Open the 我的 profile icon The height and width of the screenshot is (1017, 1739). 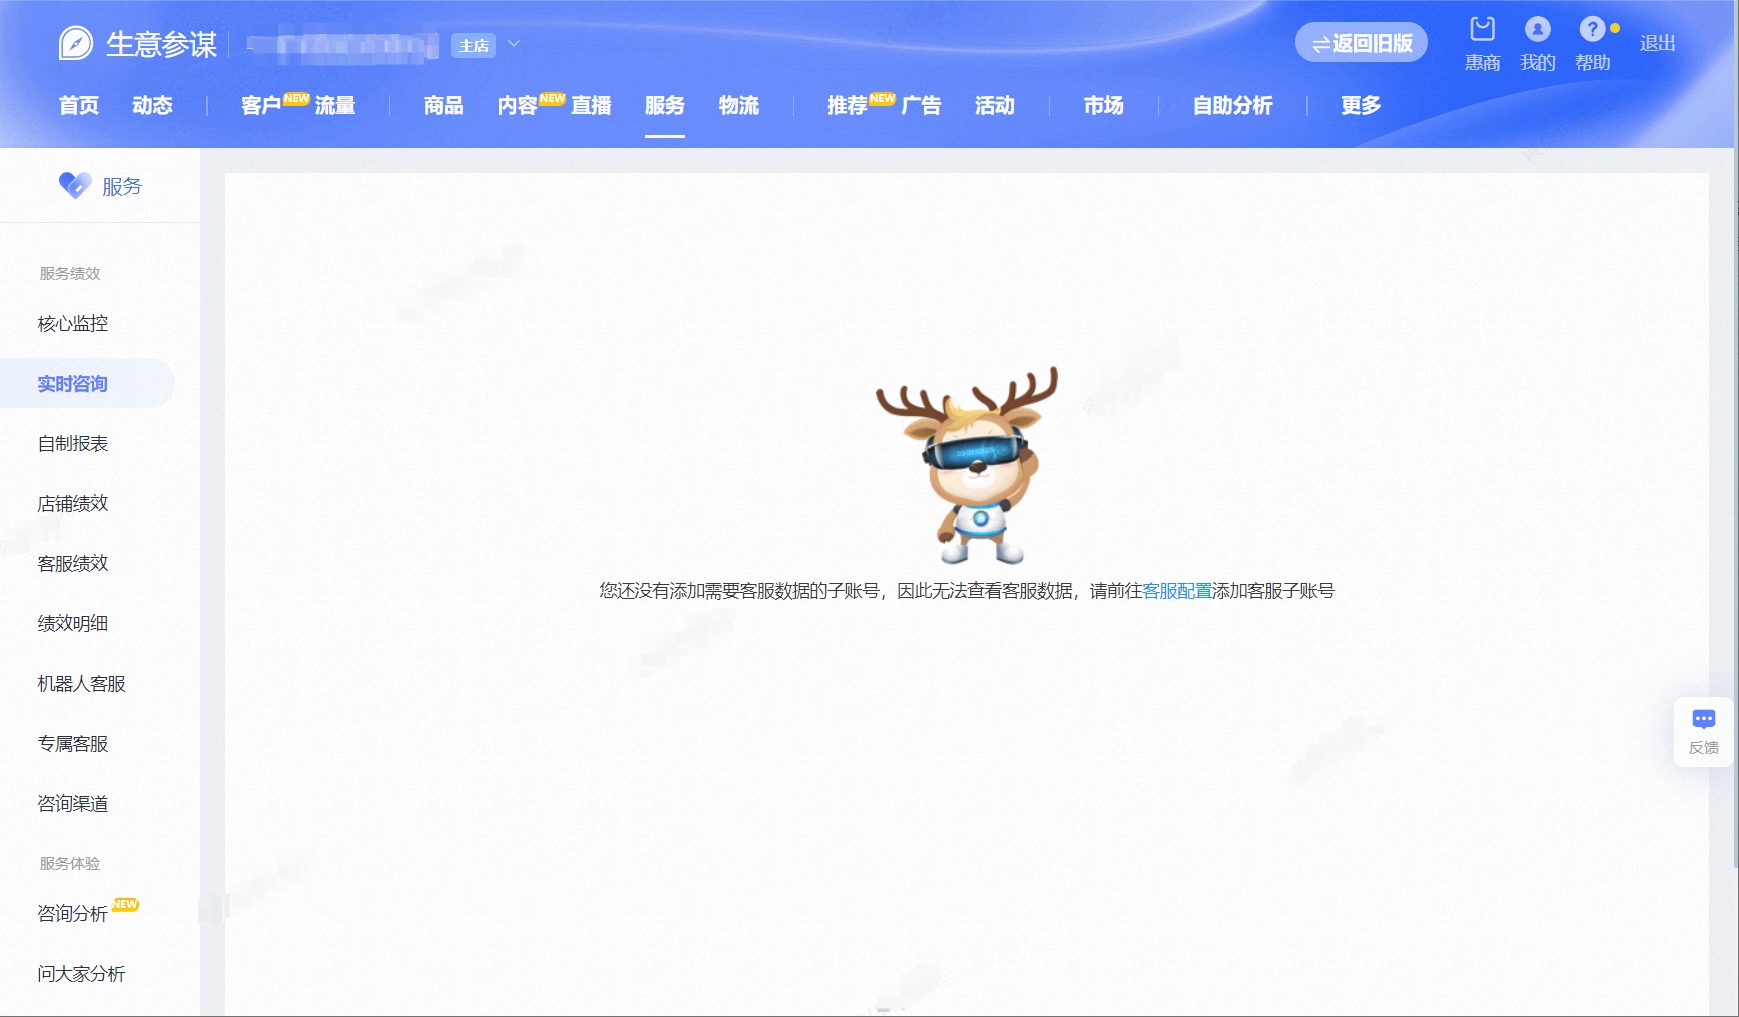coord(1537,29)
